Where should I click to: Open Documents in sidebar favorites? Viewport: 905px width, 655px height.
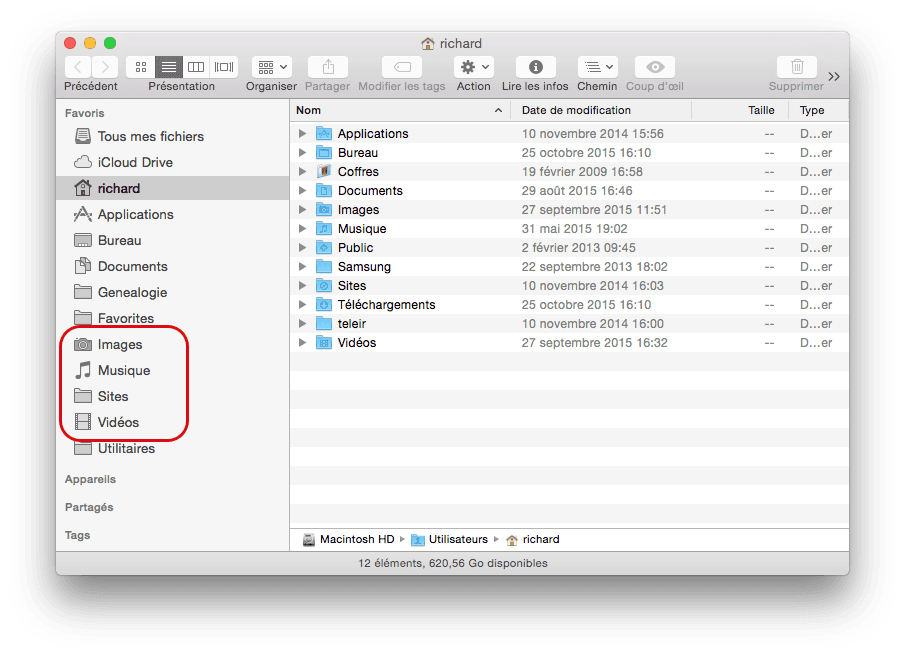[173, 266]
